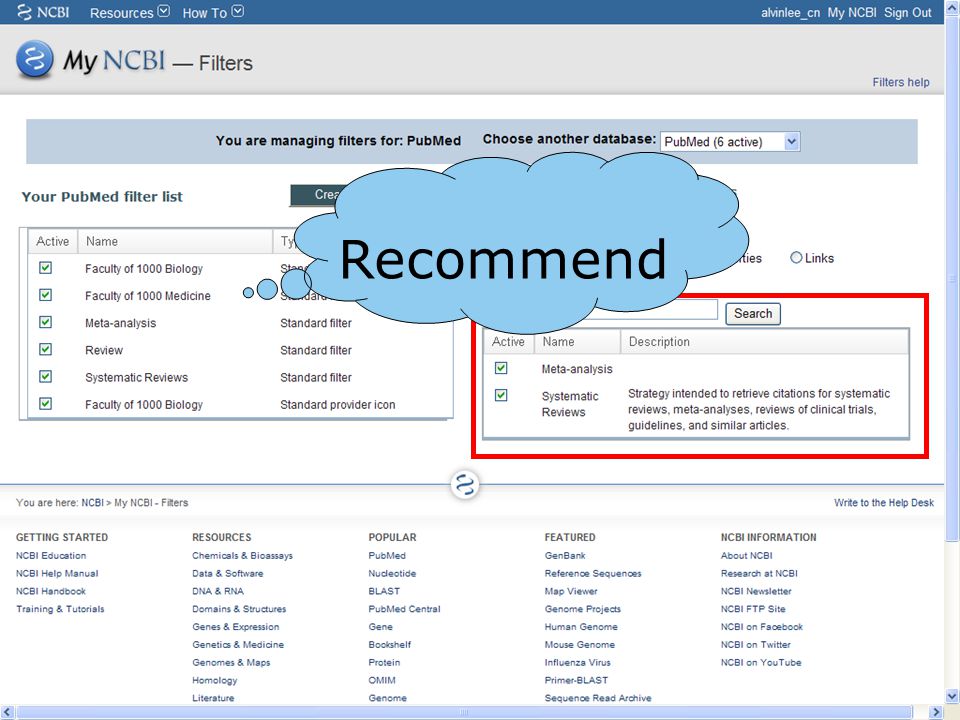Click Description column header in results
Screen dimensions: 960x720
point(764,342)
